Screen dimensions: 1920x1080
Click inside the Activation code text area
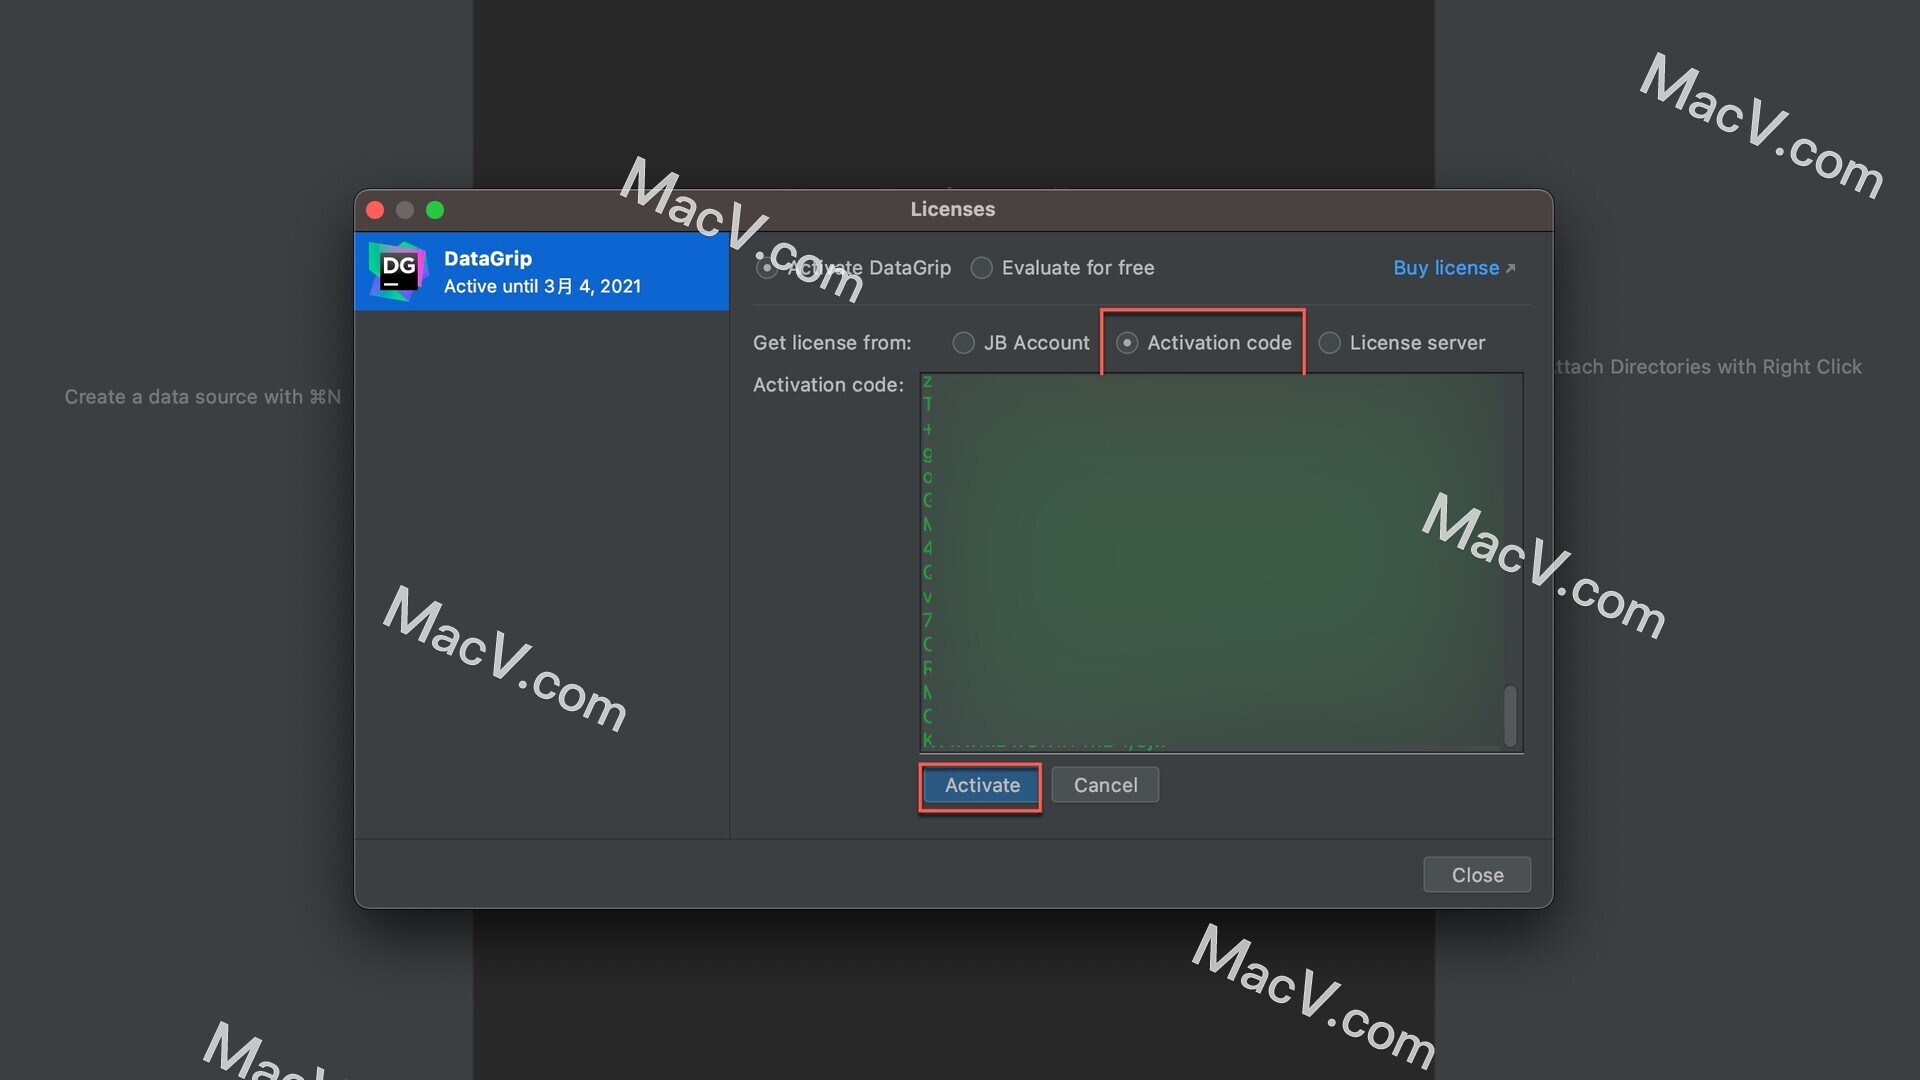click(x=1220, y=562)
